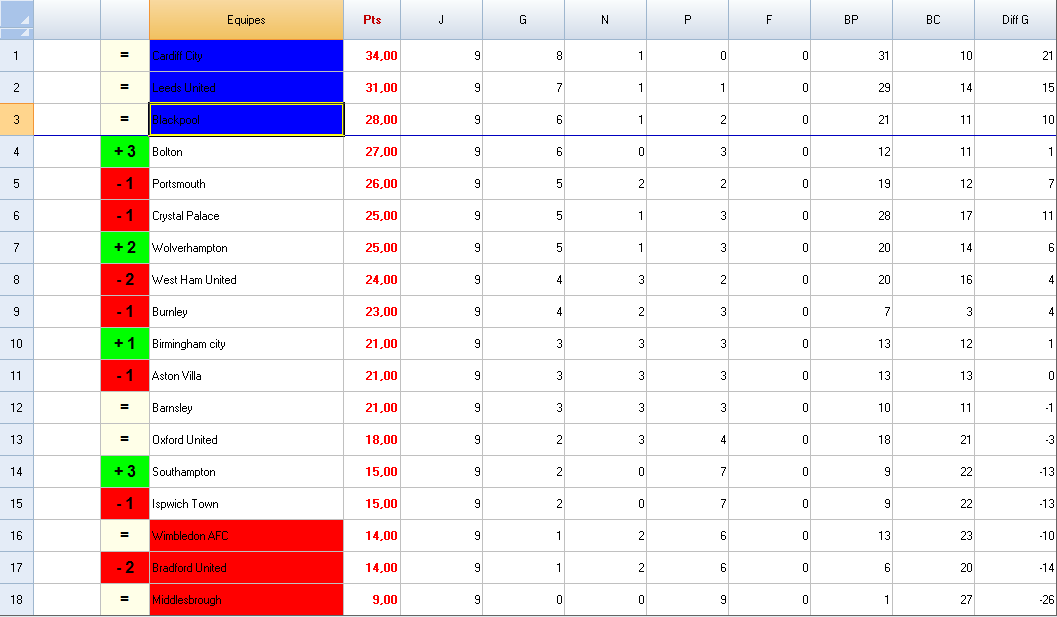Click the BC column header

click(x=933, y=20)
